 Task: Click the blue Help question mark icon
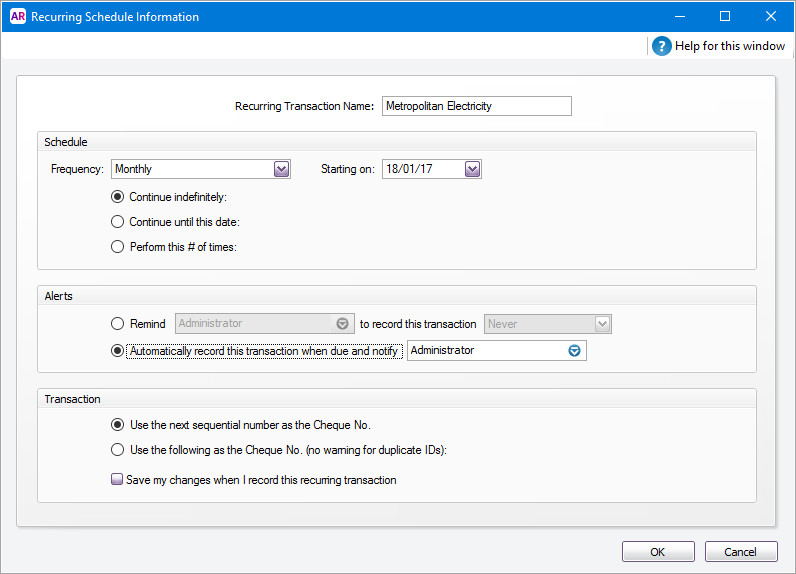pos(662,46)
